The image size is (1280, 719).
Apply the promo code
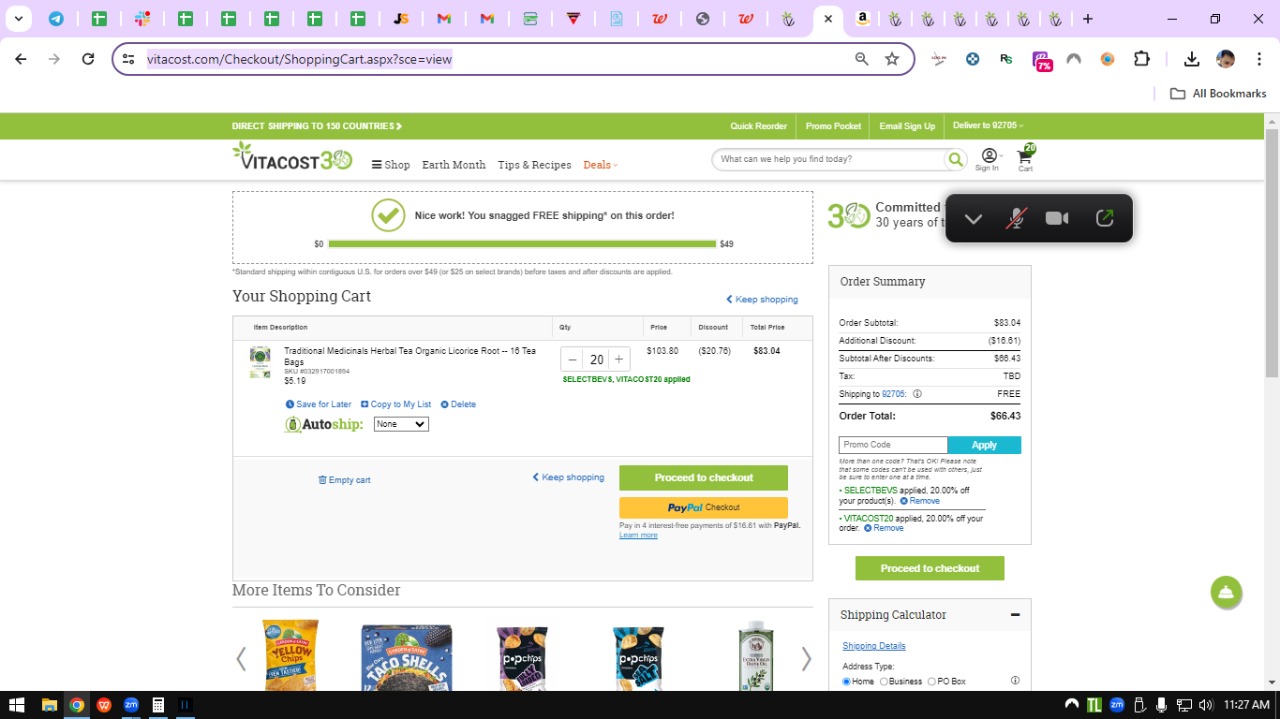[984, 445]
